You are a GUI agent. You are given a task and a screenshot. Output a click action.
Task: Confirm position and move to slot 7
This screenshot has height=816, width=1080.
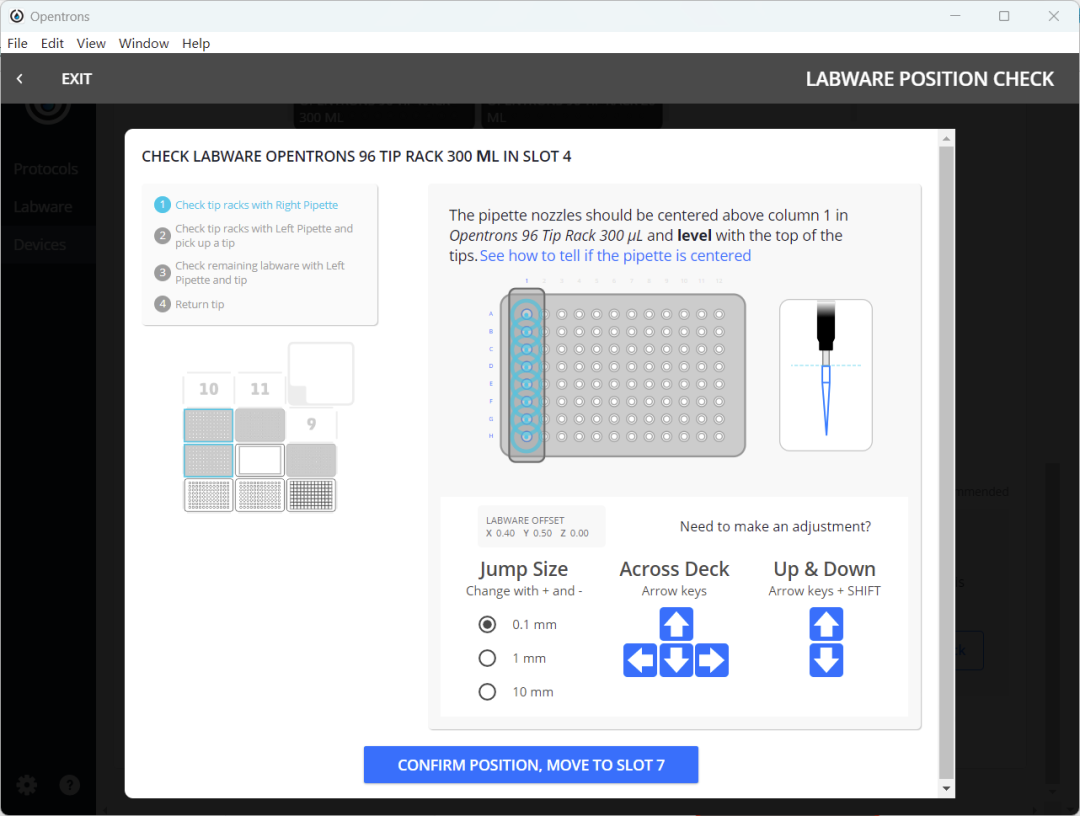coord(531,764)
